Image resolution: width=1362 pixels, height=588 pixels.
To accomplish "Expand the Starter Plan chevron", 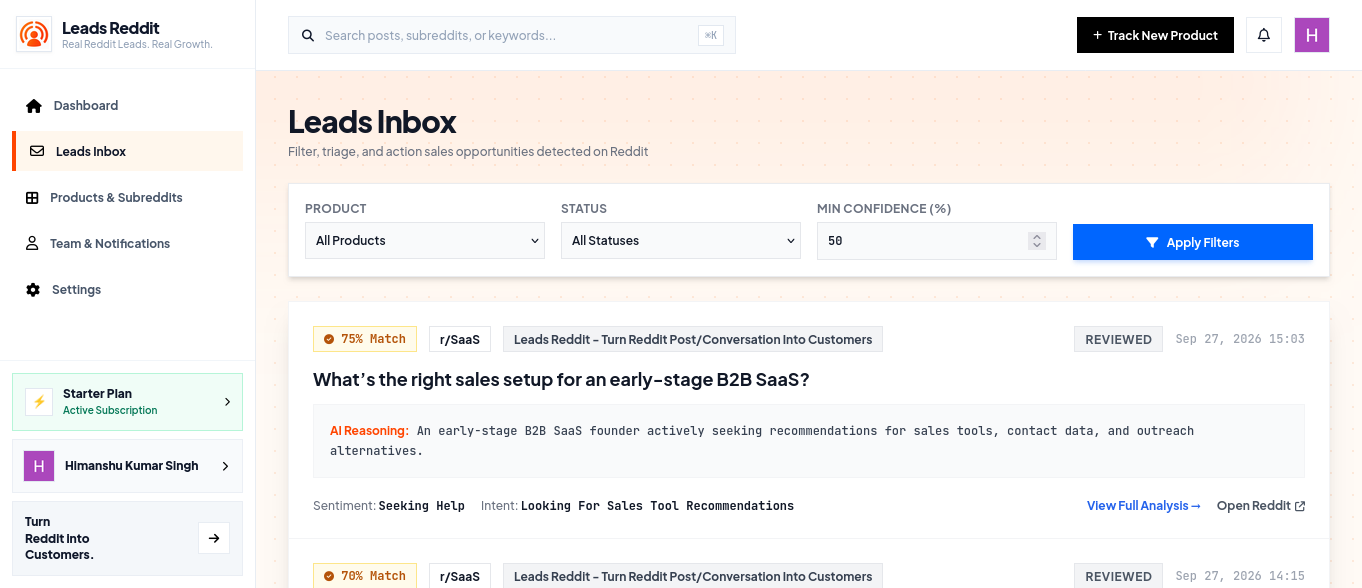I will (227, 402).
